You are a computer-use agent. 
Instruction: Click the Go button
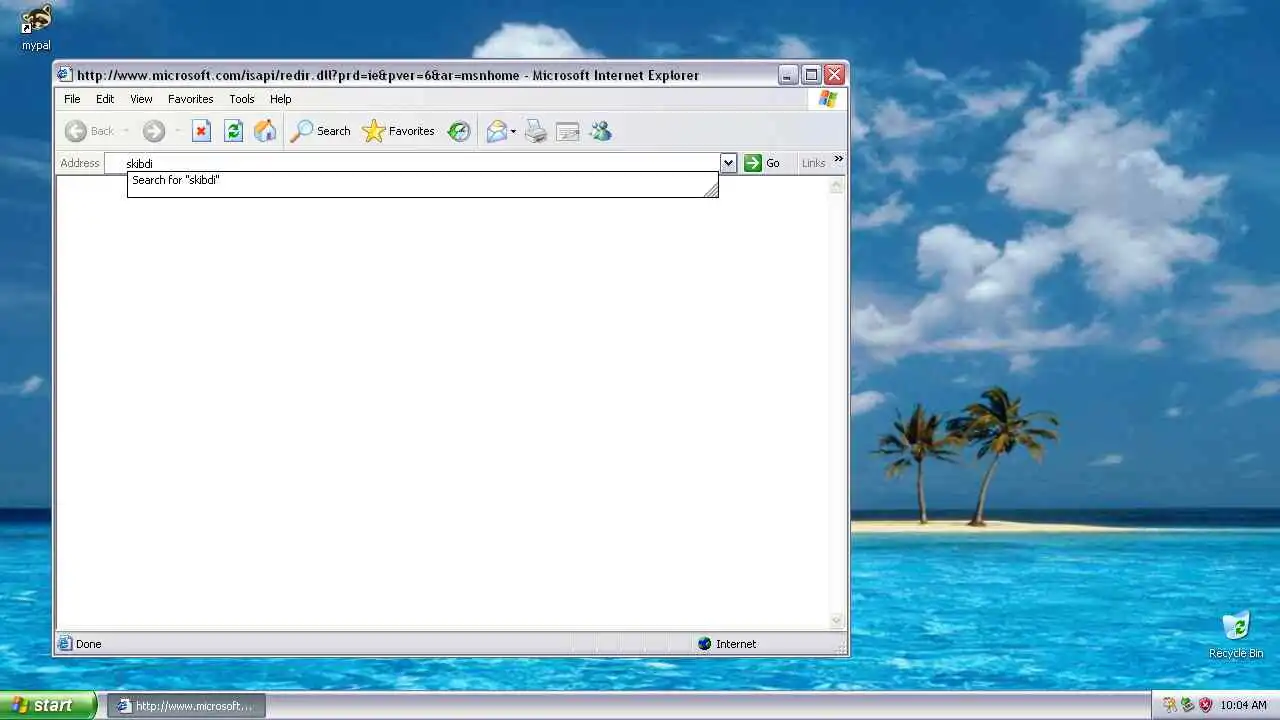(x=762, y=163)
